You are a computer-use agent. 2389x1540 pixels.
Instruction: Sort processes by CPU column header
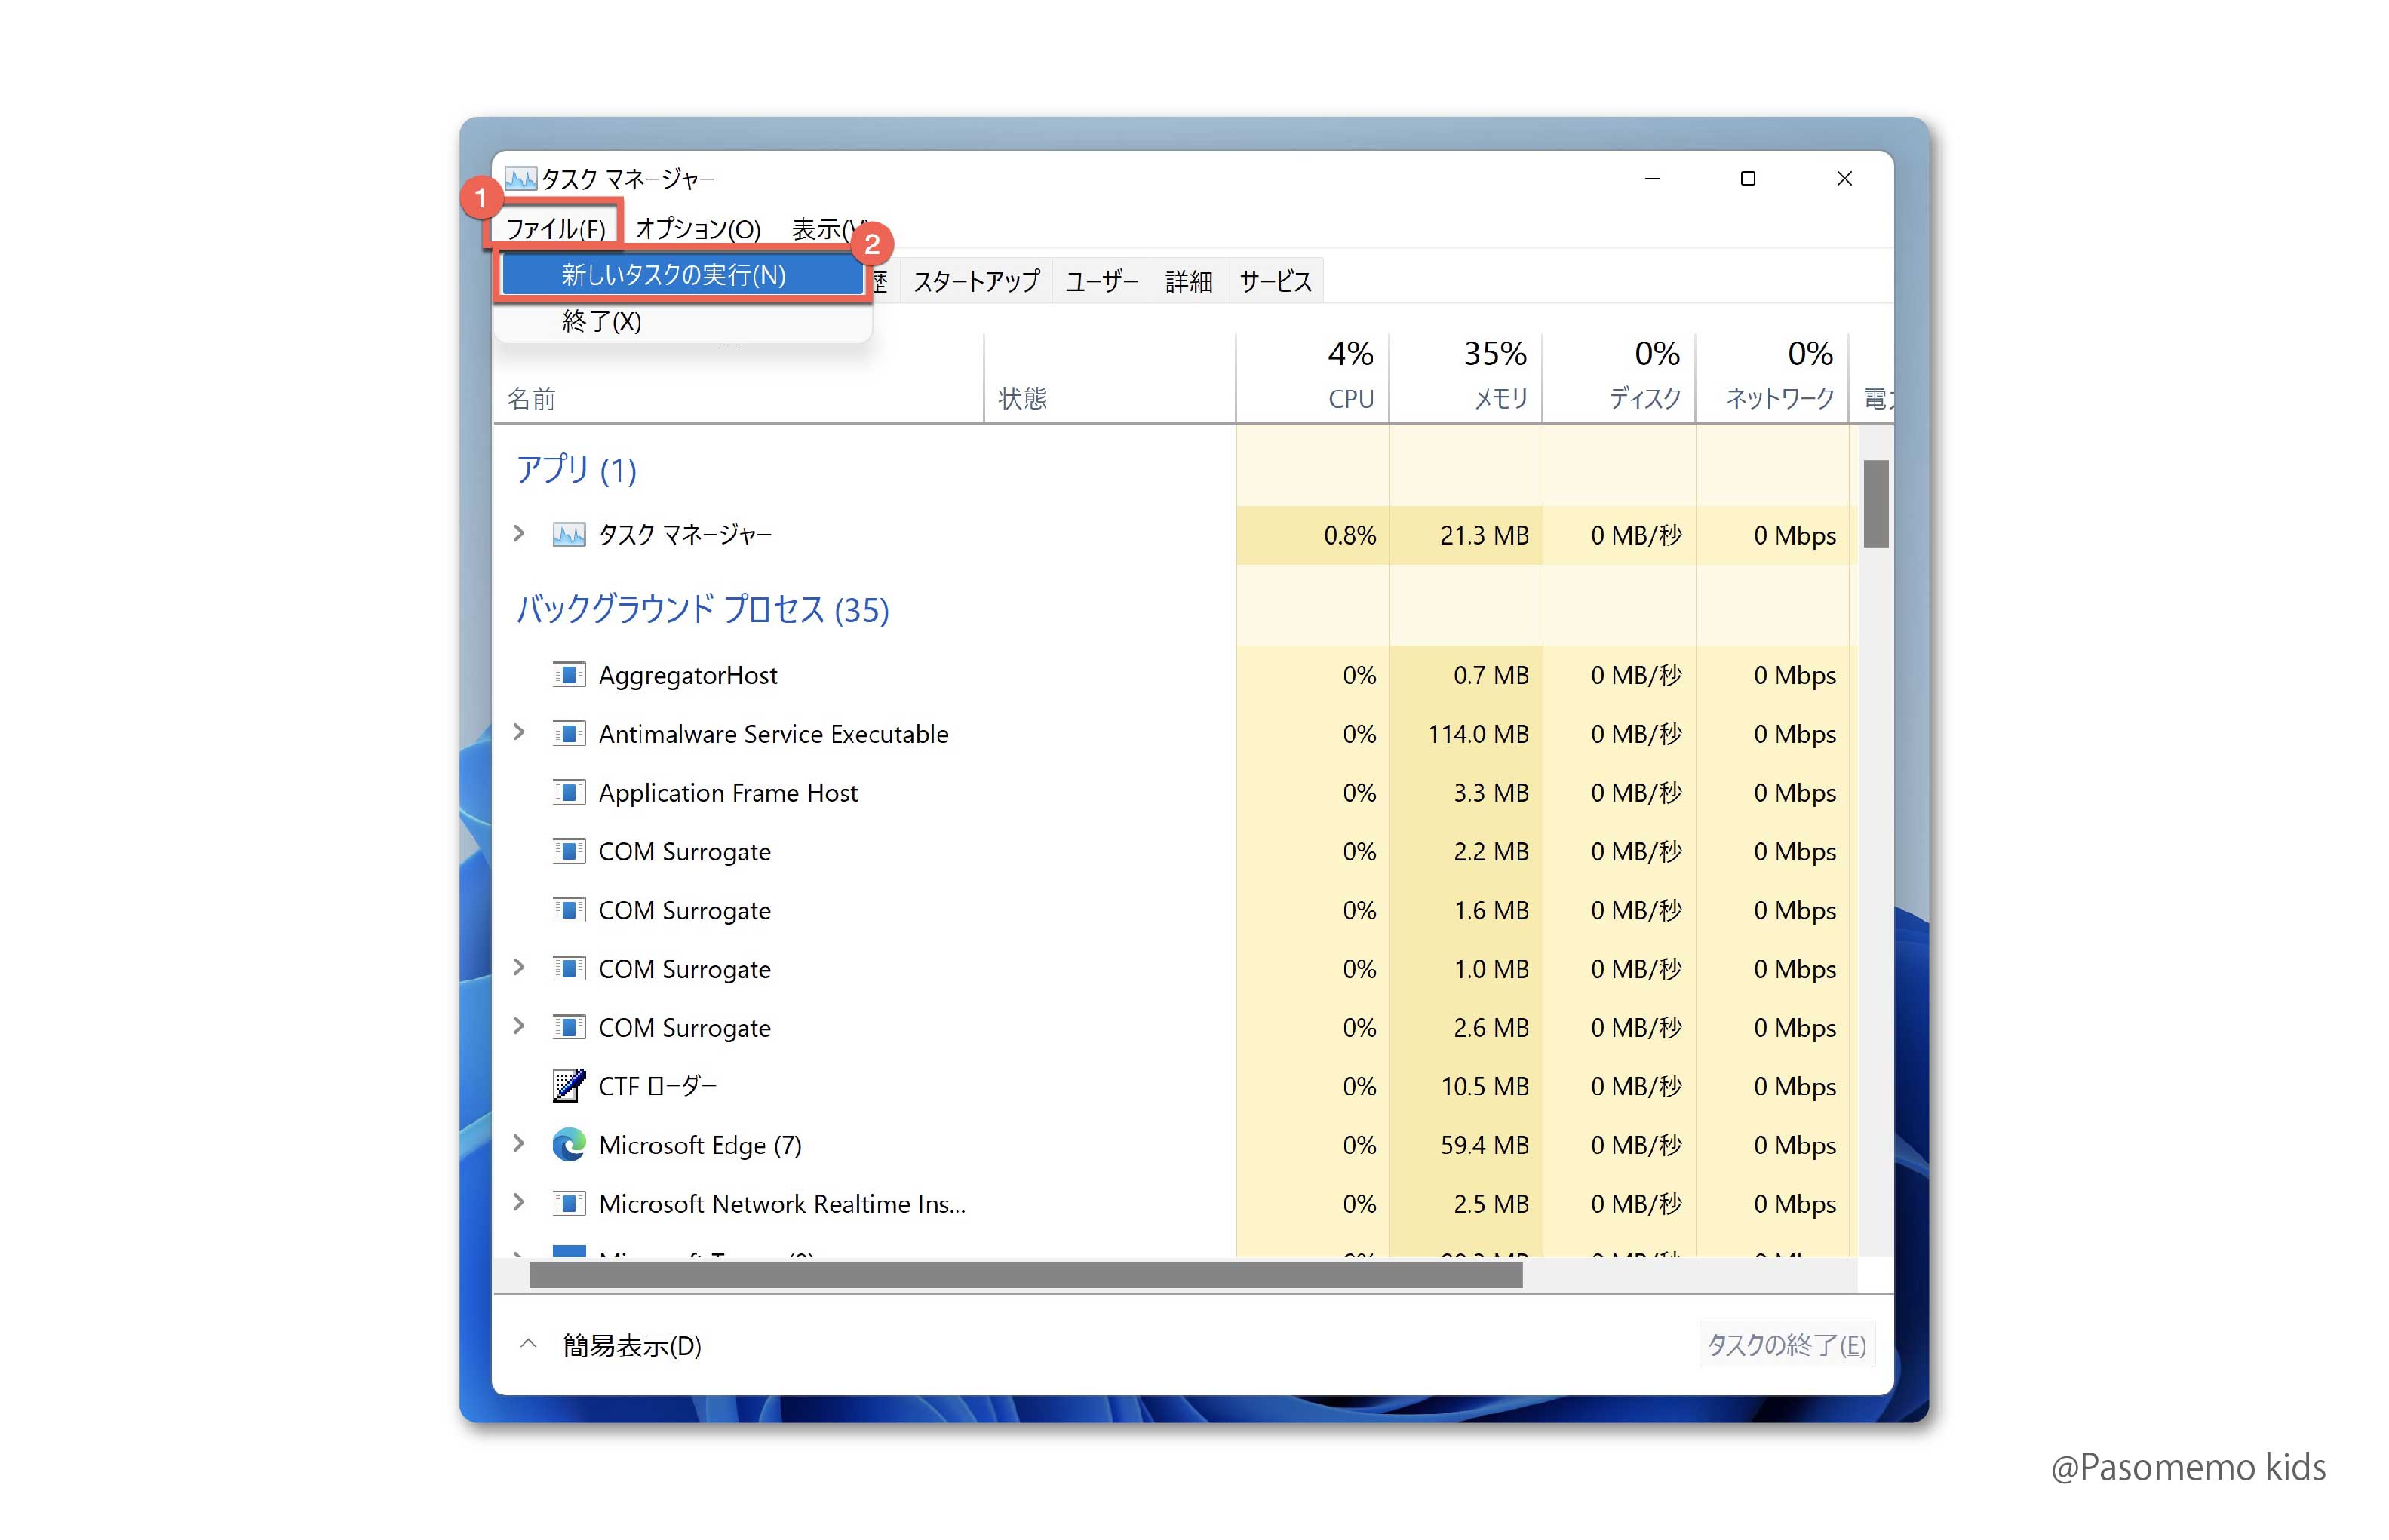click(x=1313, y=377)
